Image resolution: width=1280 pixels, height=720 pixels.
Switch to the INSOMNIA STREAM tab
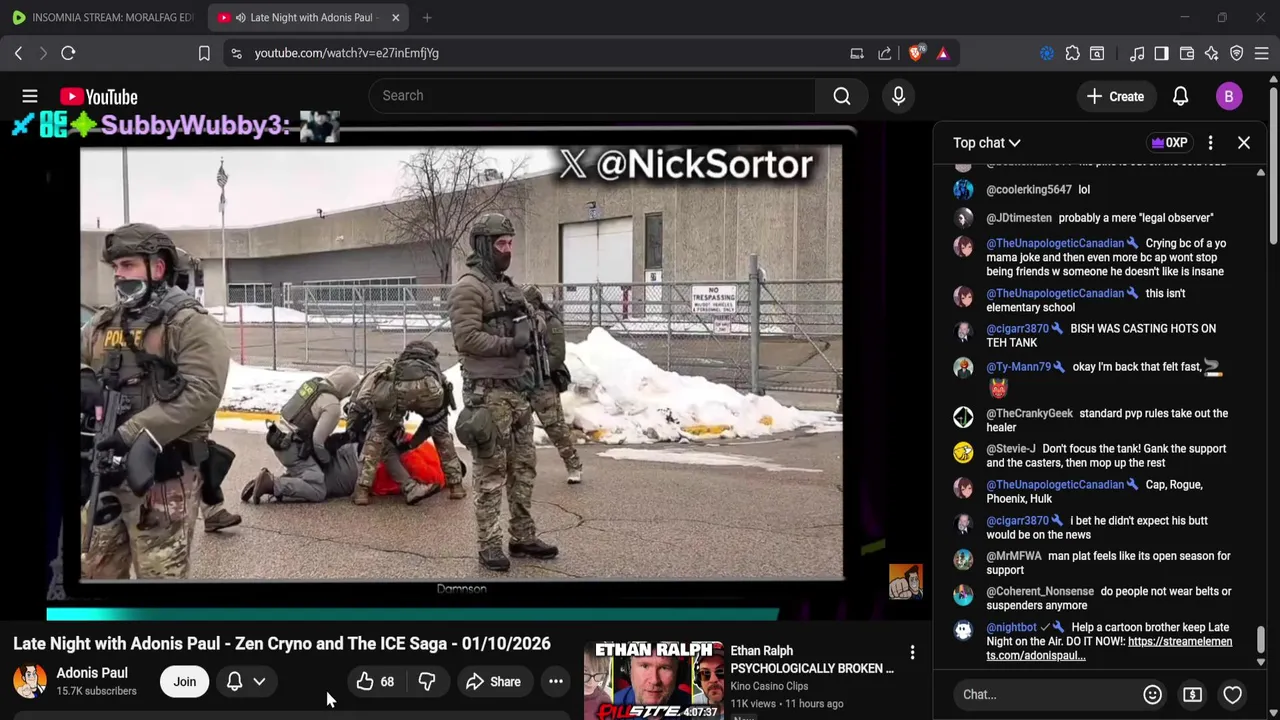103,17
